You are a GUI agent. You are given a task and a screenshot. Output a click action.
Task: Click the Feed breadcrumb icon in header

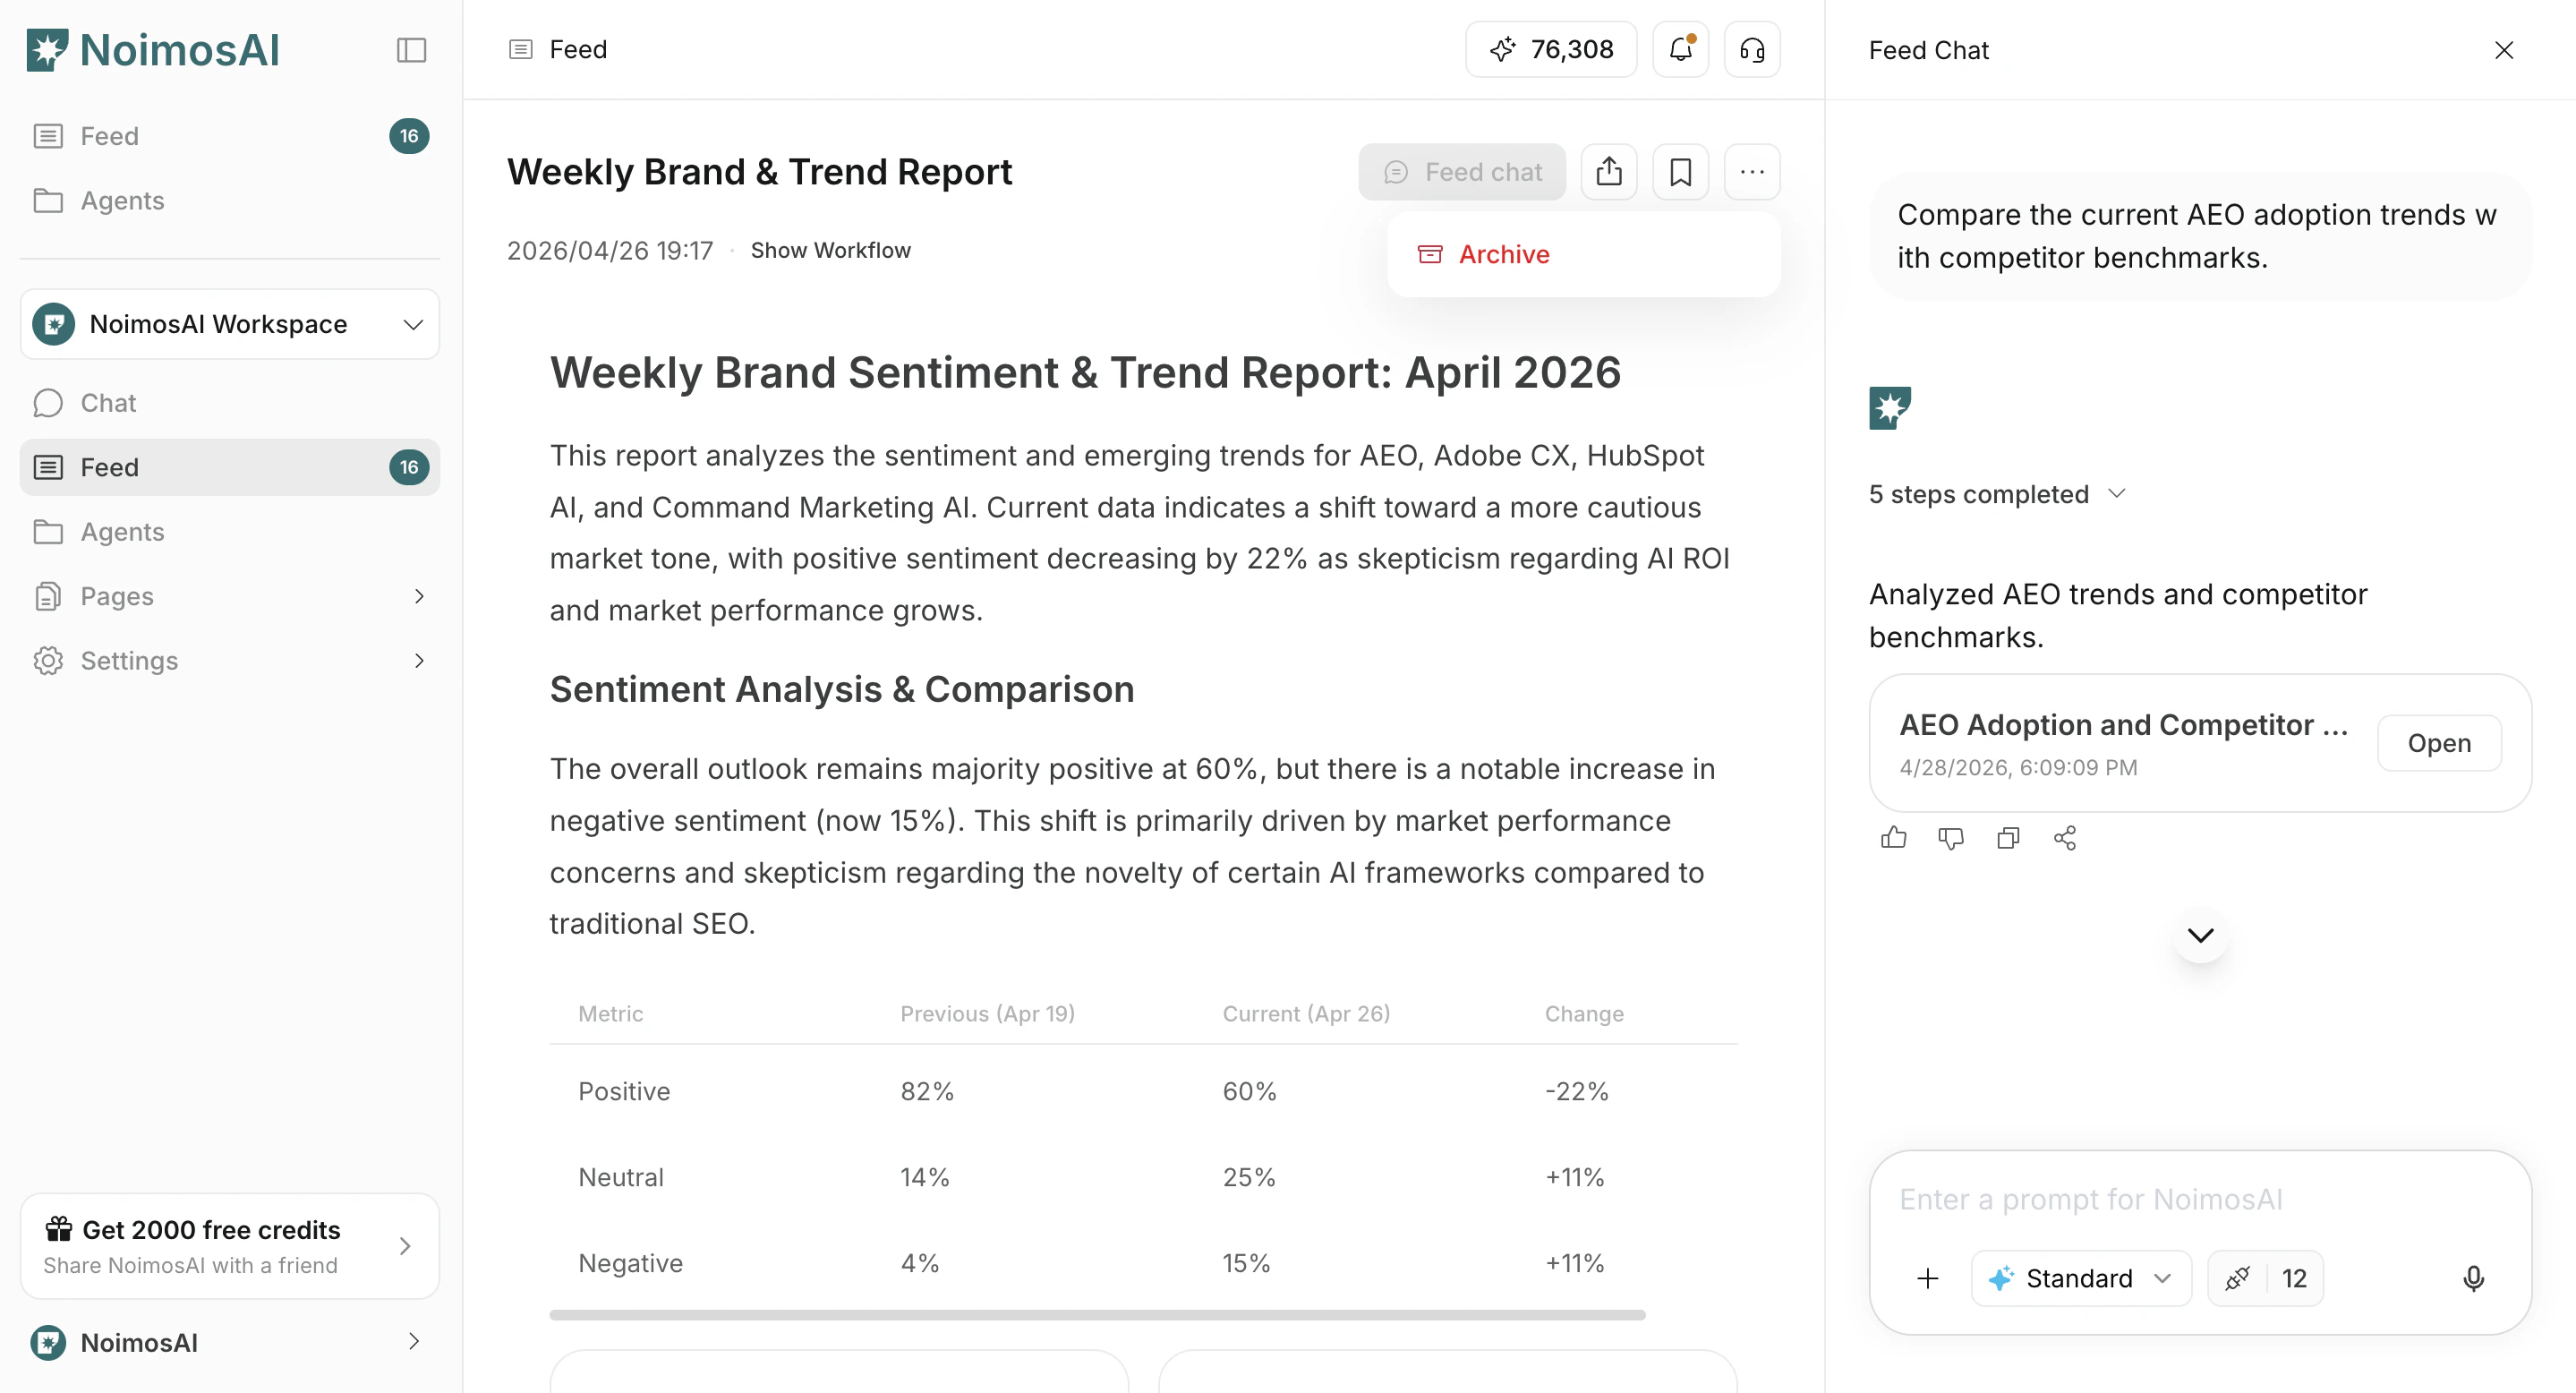point(521,49)
